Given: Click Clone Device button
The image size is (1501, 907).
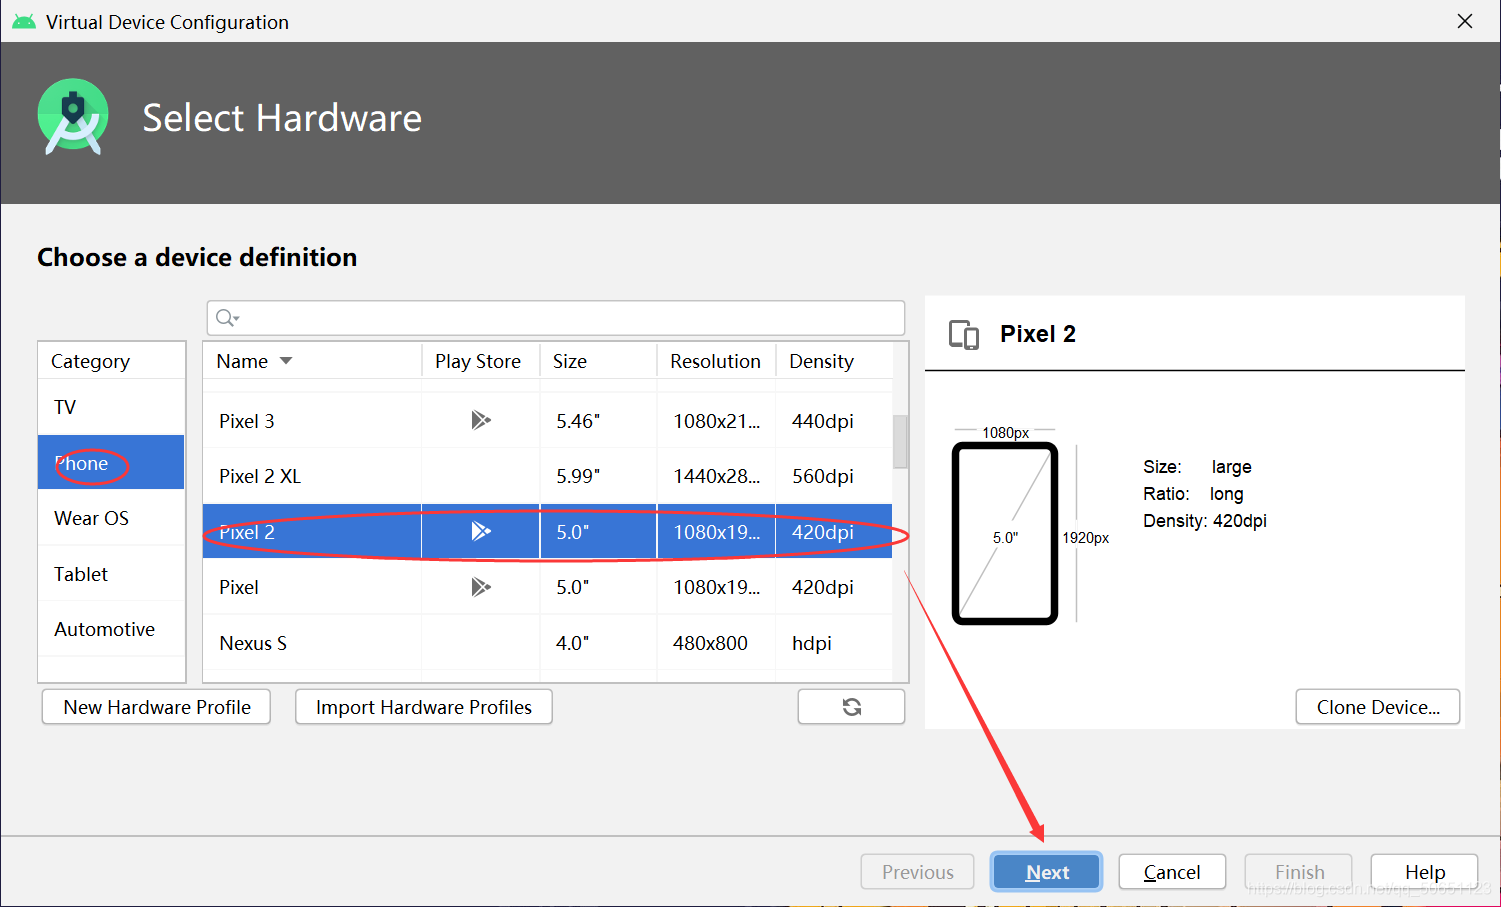Looking at the screenshot, I should point(1378,707).
